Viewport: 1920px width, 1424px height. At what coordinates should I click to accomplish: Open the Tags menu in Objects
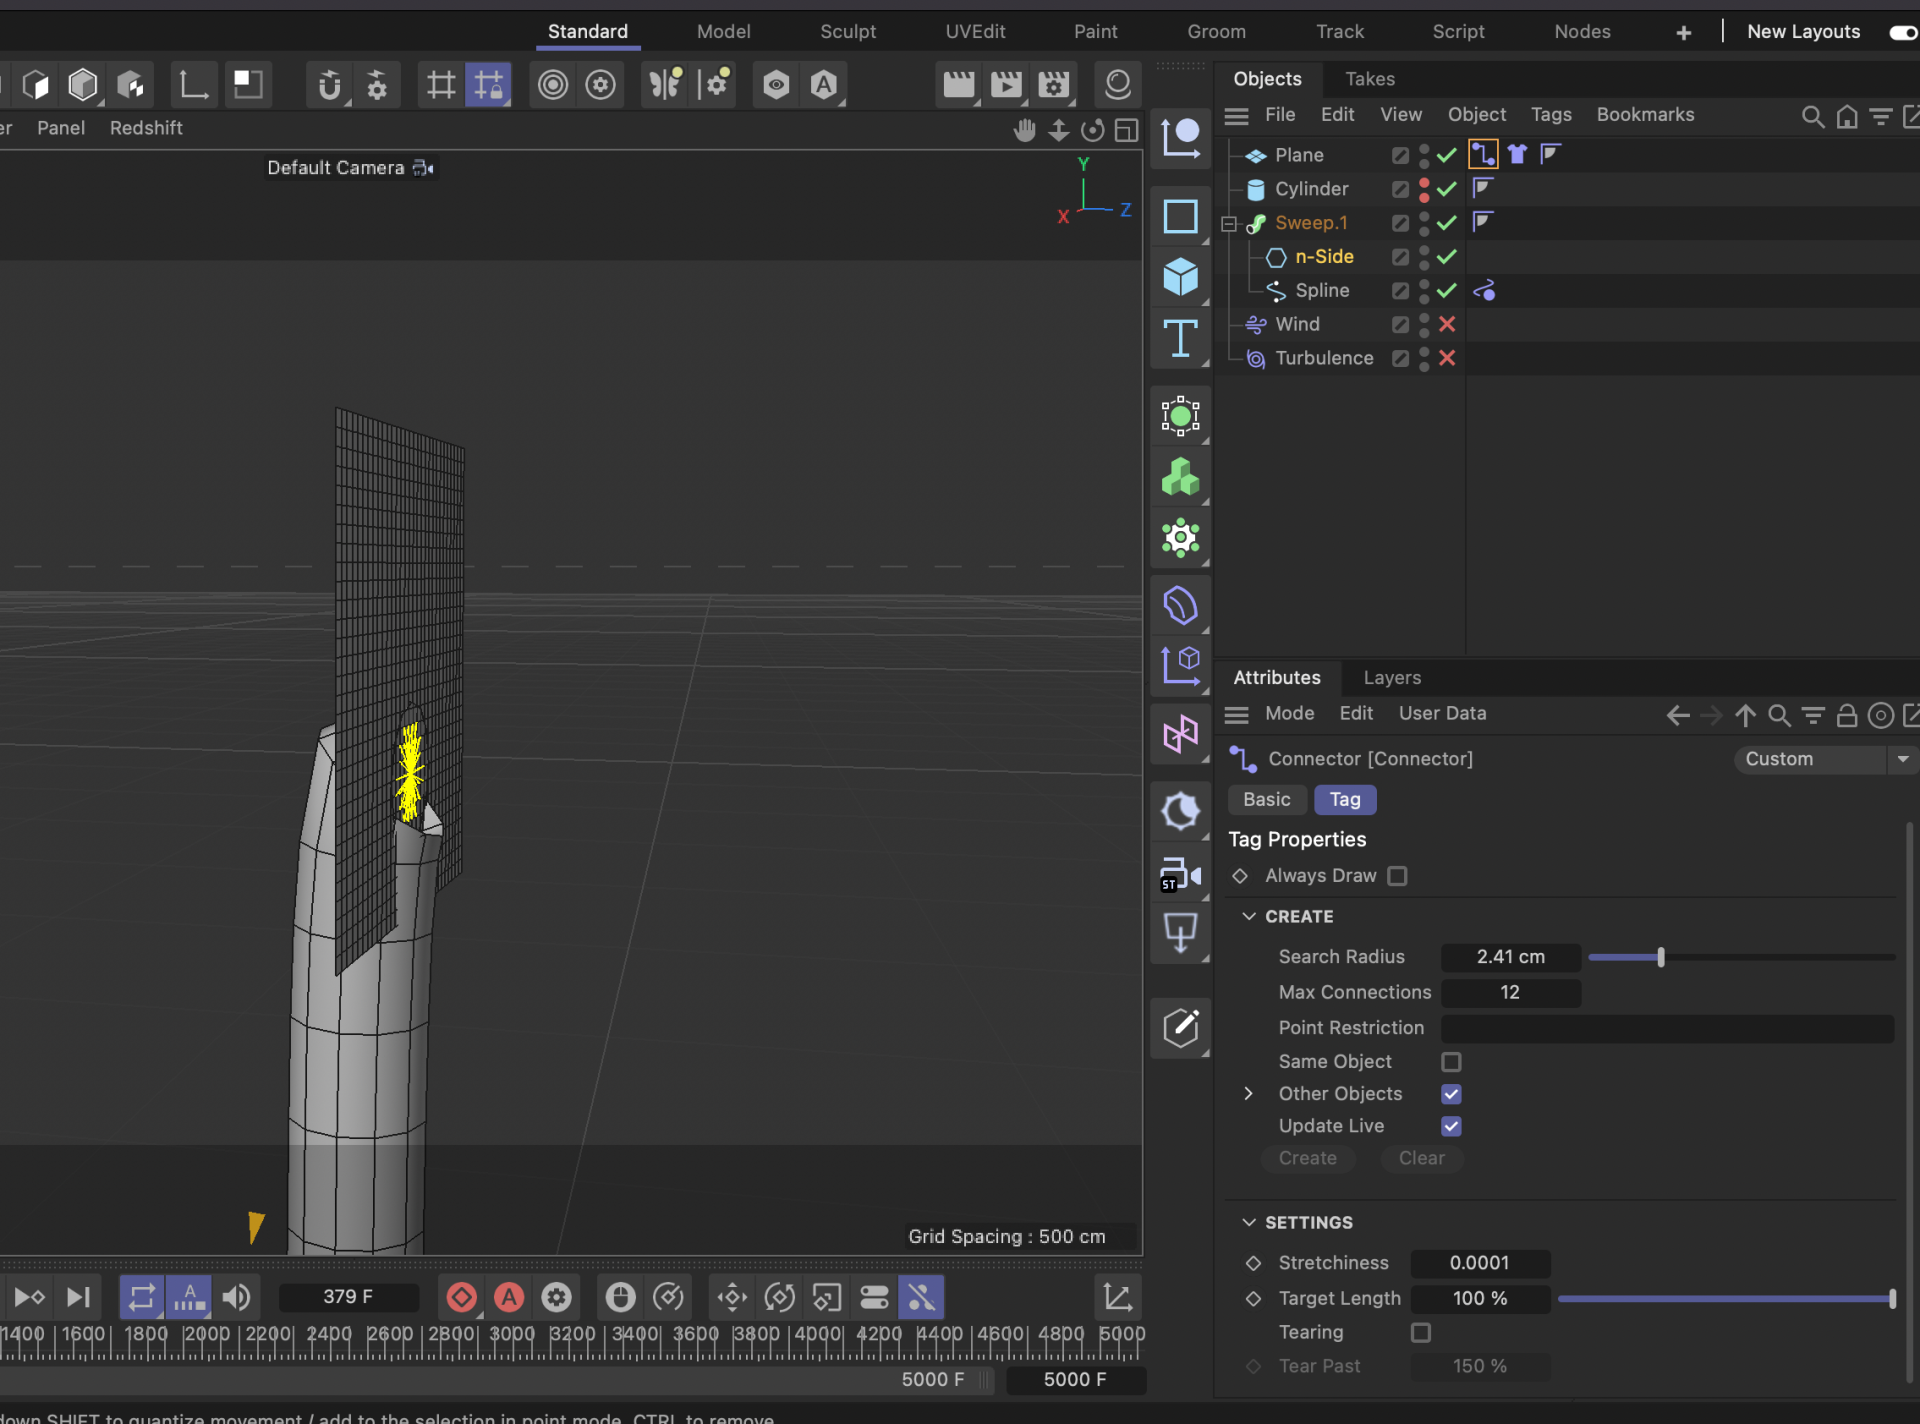coord(1550,115)
